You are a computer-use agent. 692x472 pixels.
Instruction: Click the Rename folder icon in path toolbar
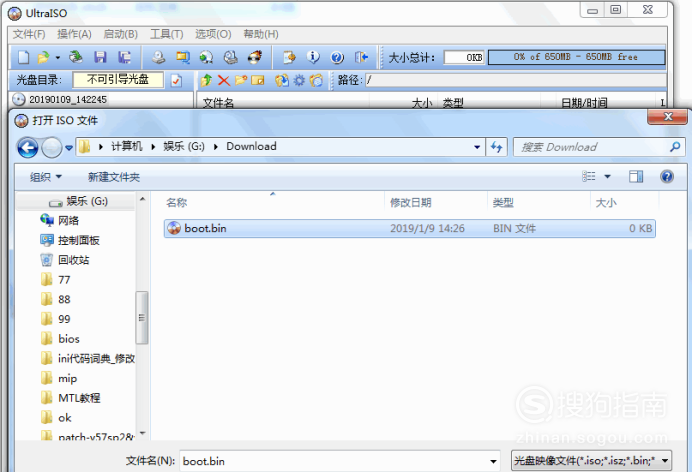258,80
